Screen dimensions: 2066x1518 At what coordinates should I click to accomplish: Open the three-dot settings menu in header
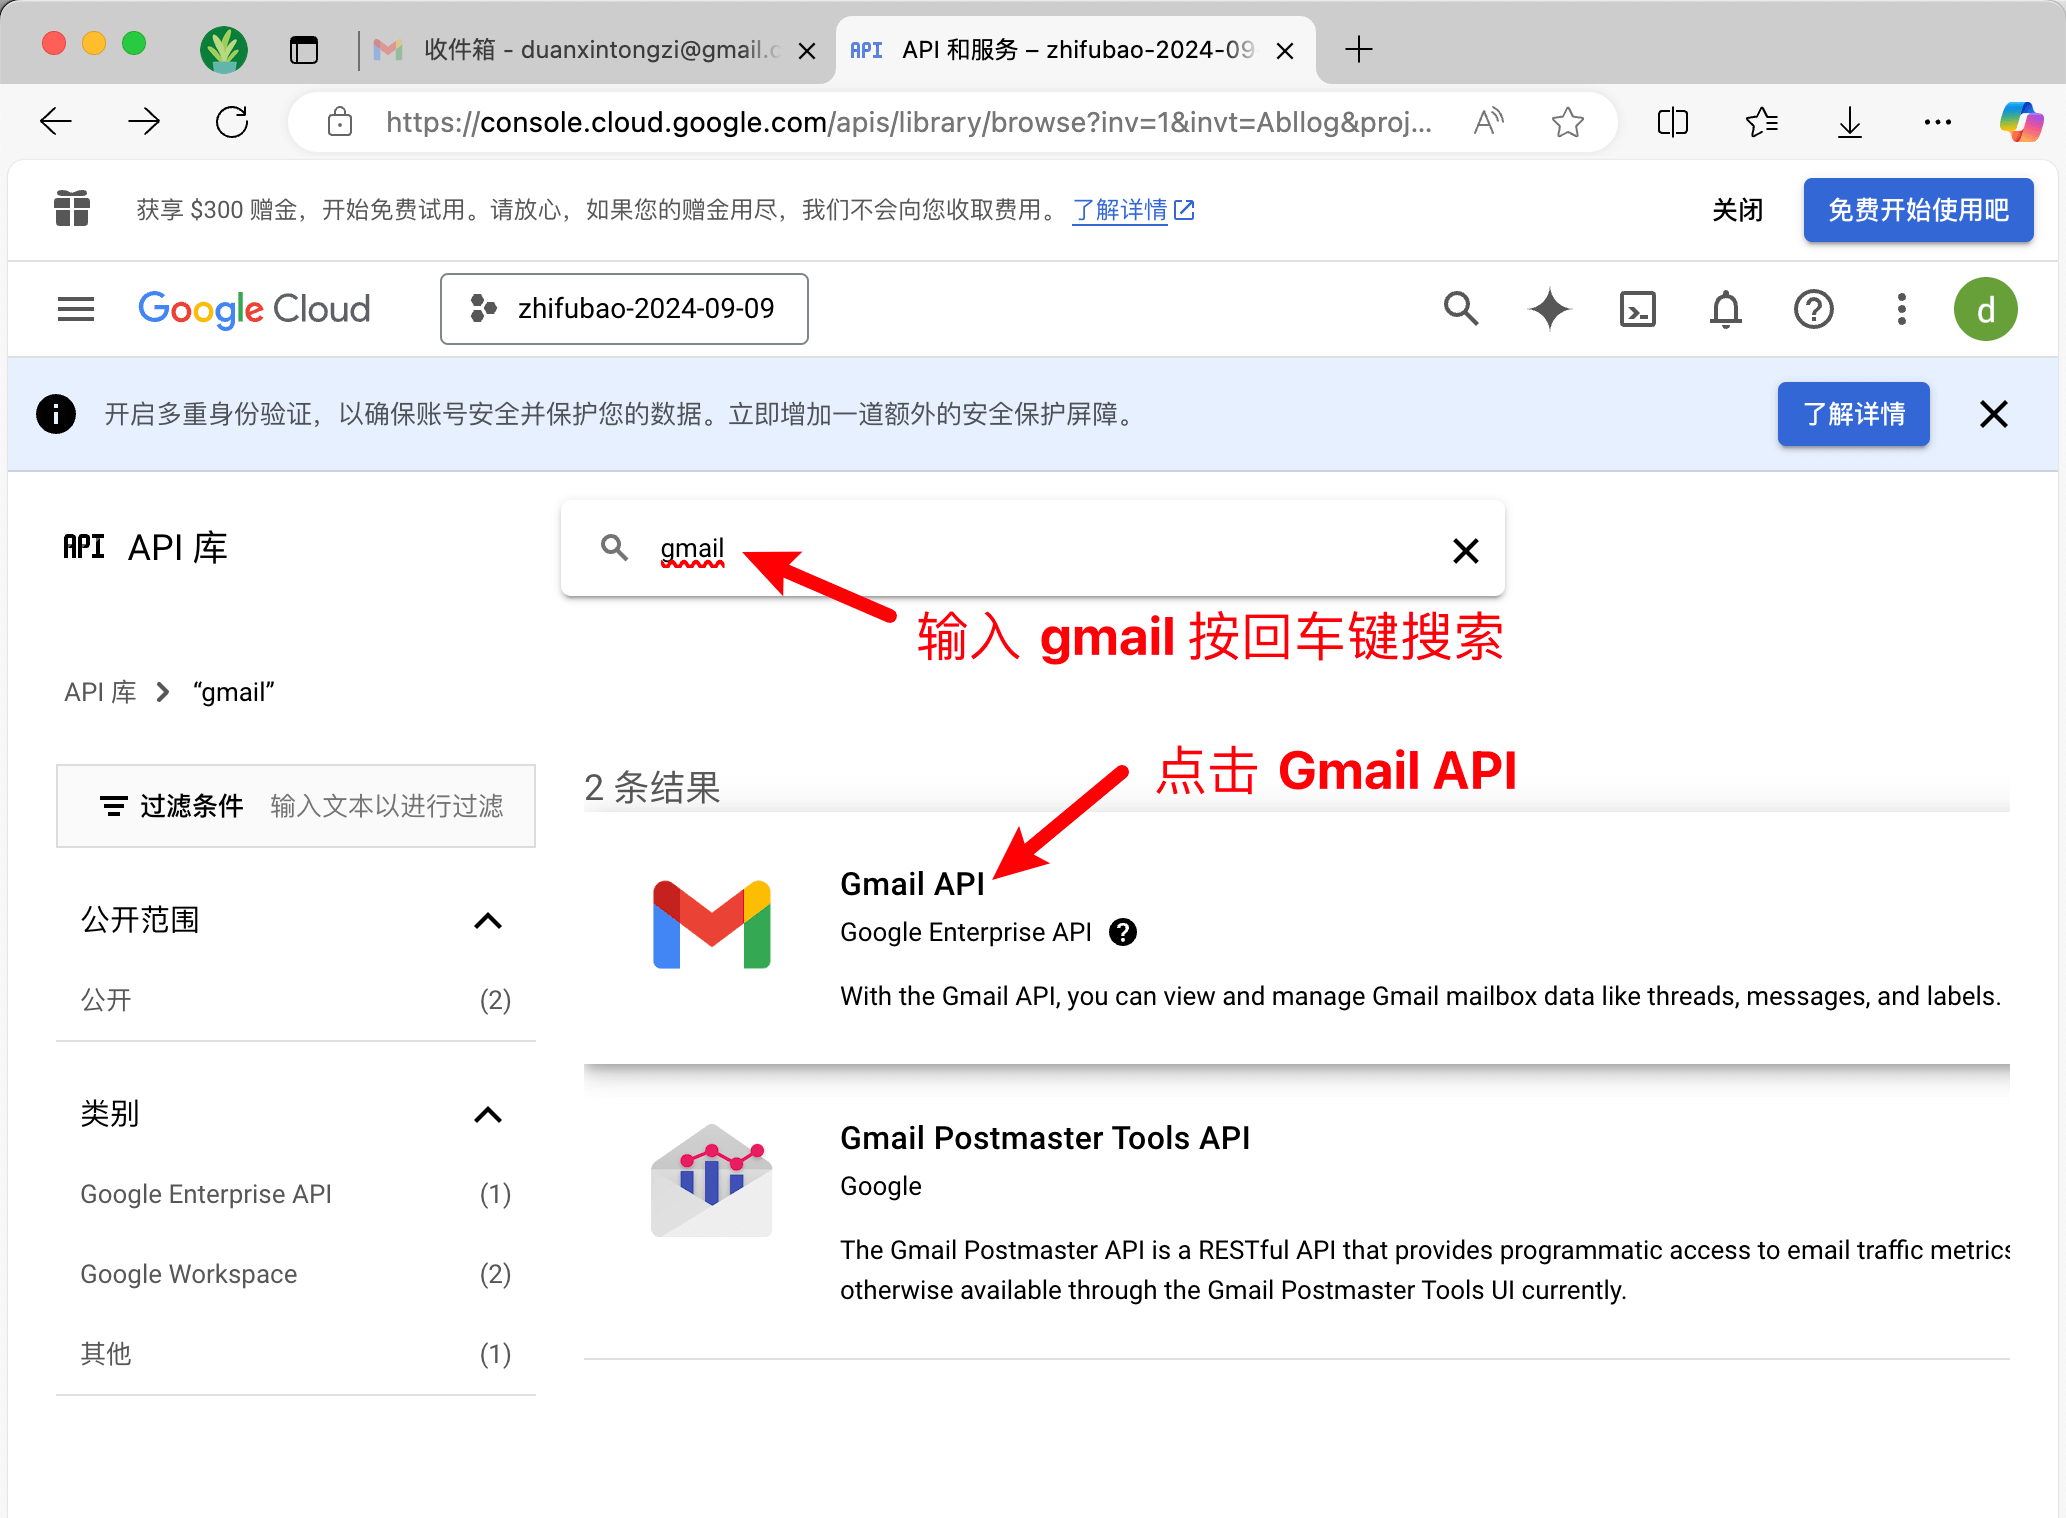[x=1901, y=309]
